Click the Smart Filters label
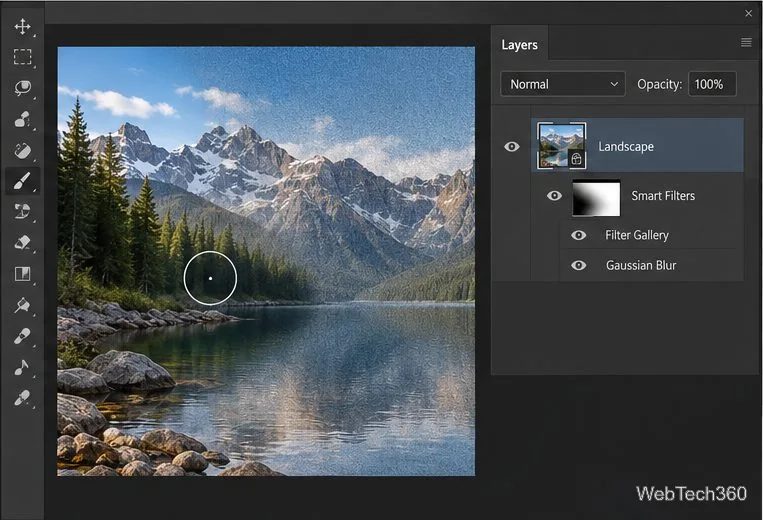763x520 pixels. pyautogui.click(x=663, y=196)
